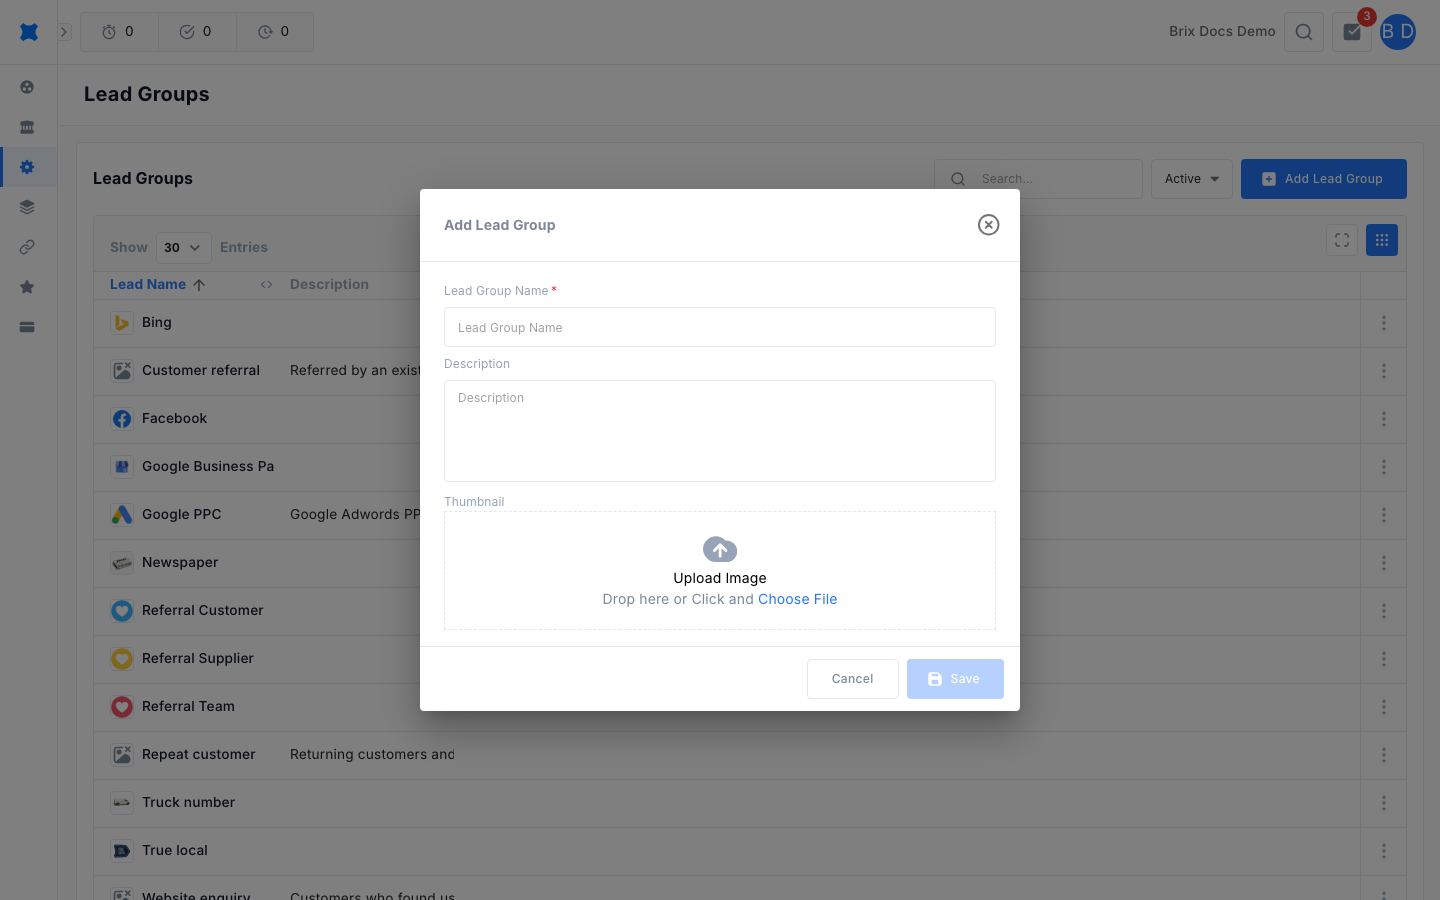Click the upload image cloud icon
Screen dimensions: 1440x900
tap(720, 549)
